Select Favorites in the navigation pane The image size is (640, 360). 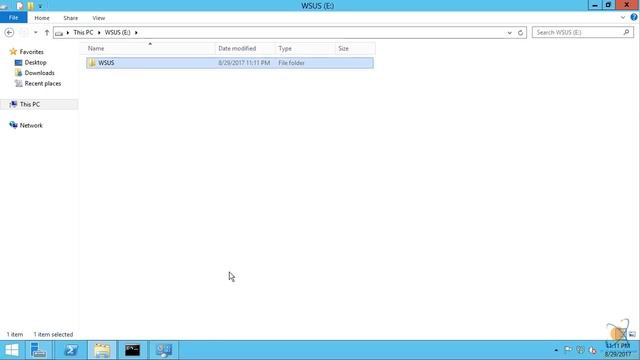tap(31, 52)
